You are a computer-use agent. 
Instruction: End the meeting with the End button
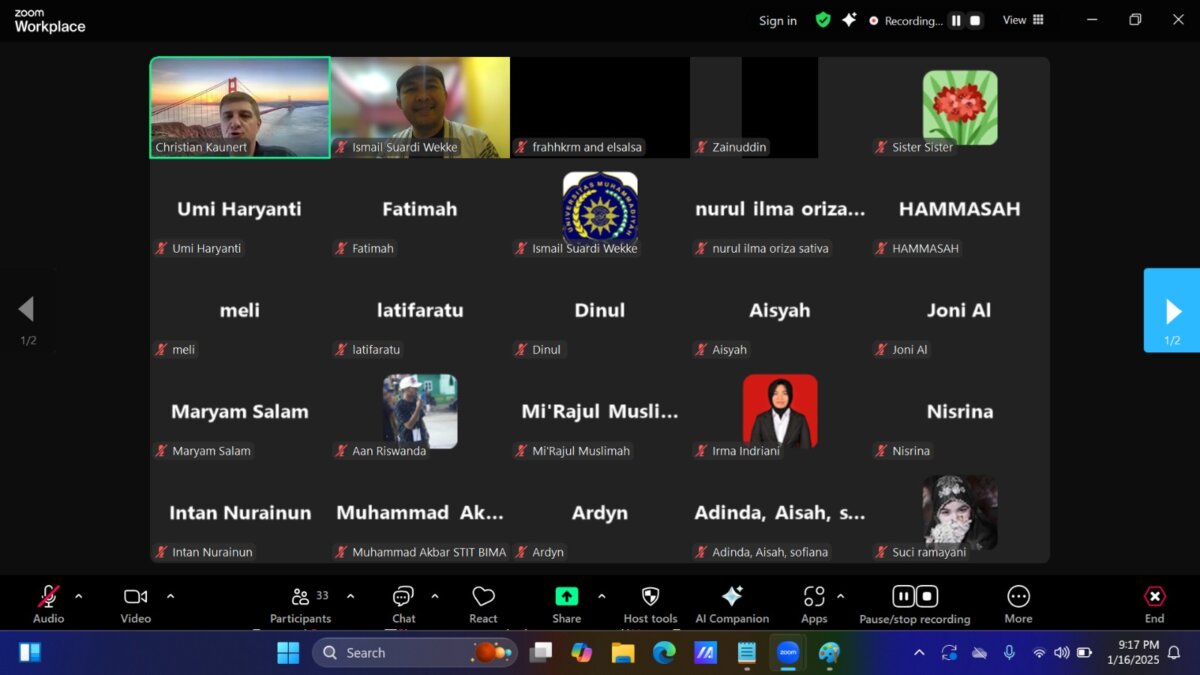coord(1155,604)
